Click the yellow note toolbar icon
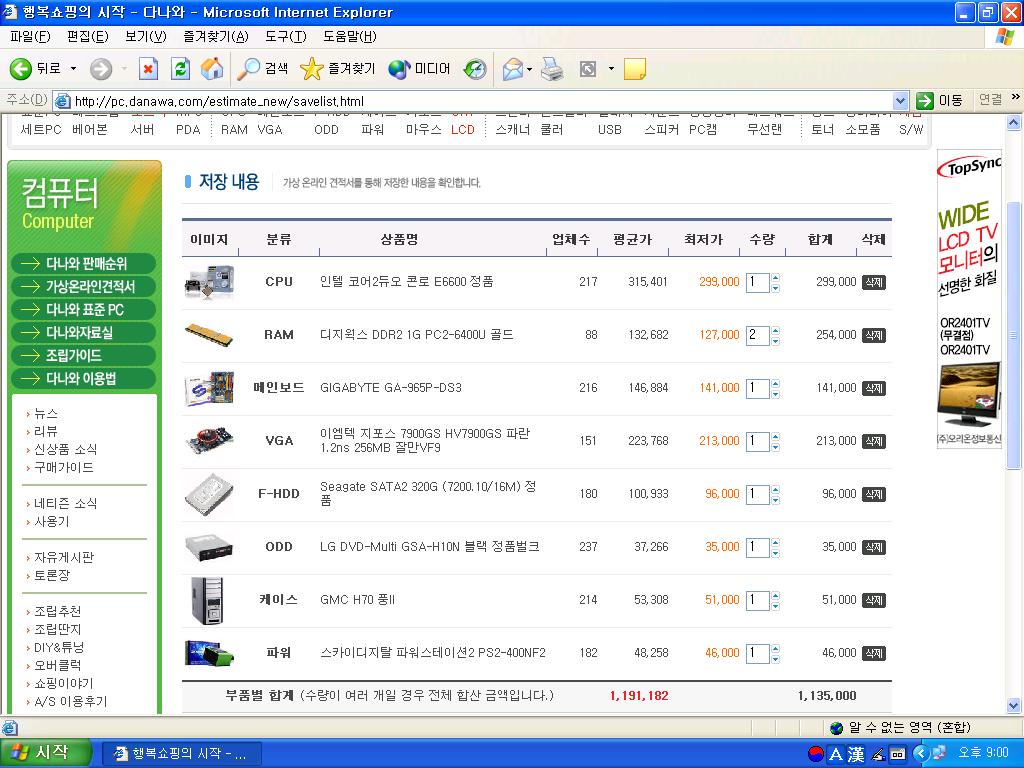The width and height of the screenshot is (1024, 768). [635, 69]
